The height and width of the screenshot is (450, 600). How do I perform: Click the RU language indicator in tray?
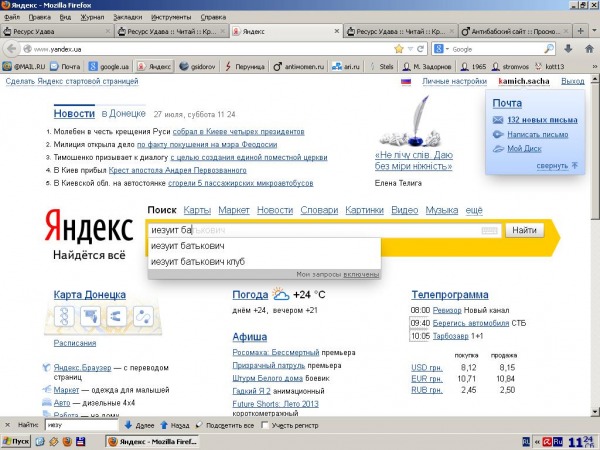558,442
